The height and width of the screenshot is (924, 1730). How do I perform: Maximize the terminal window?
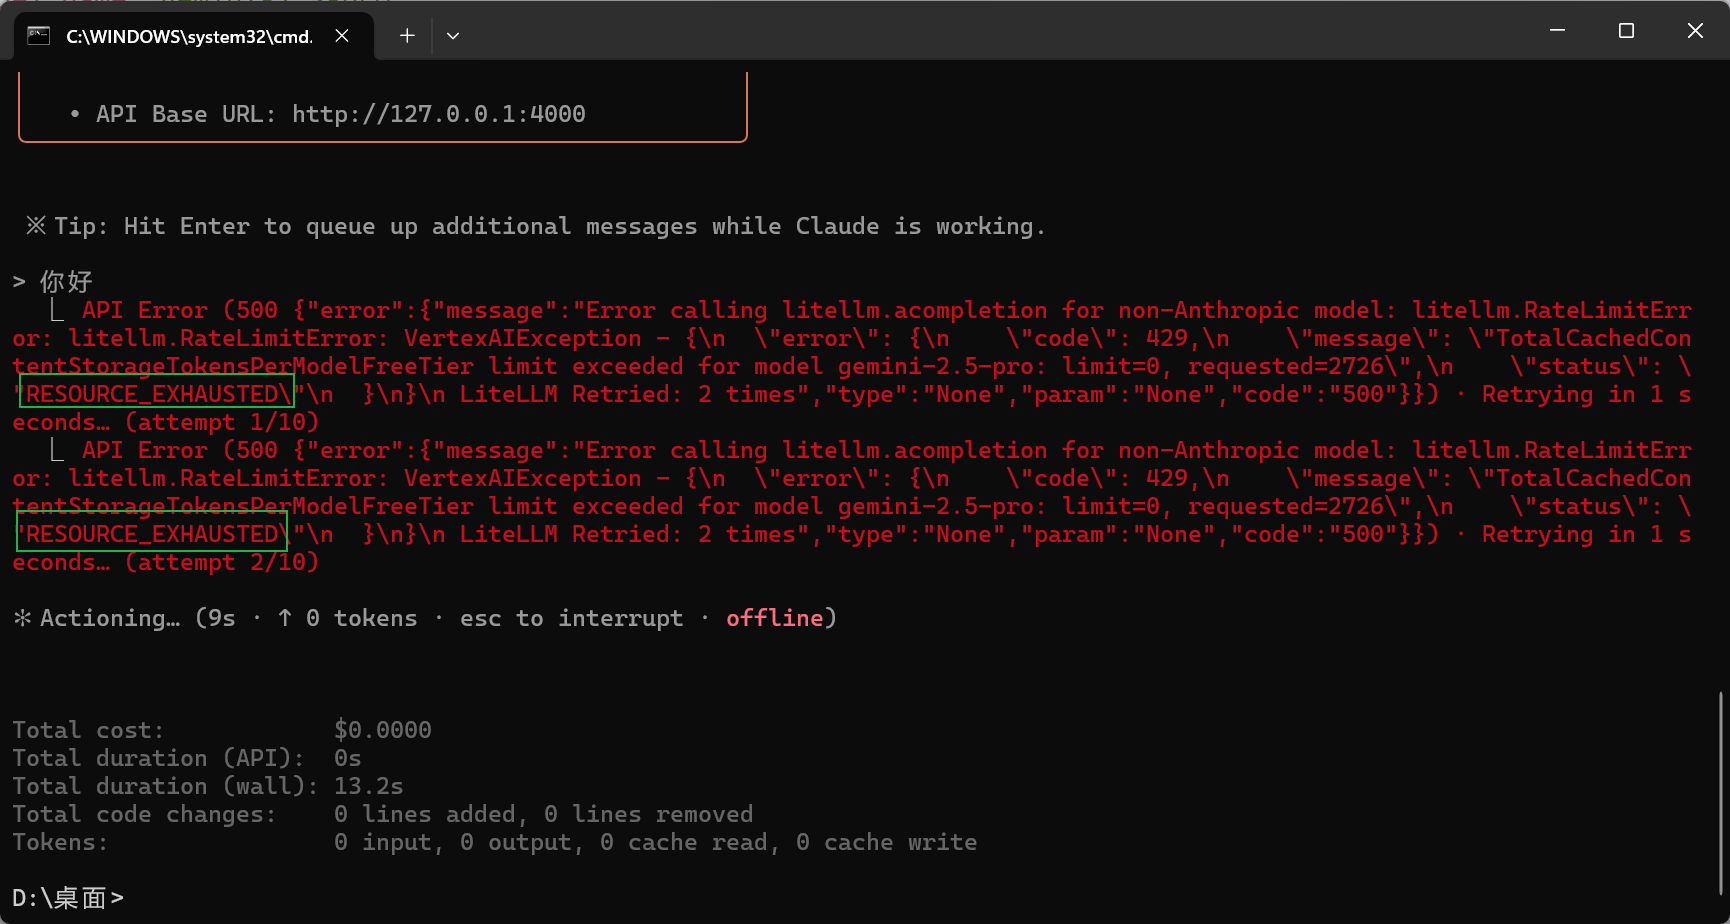coord(1626,30)
